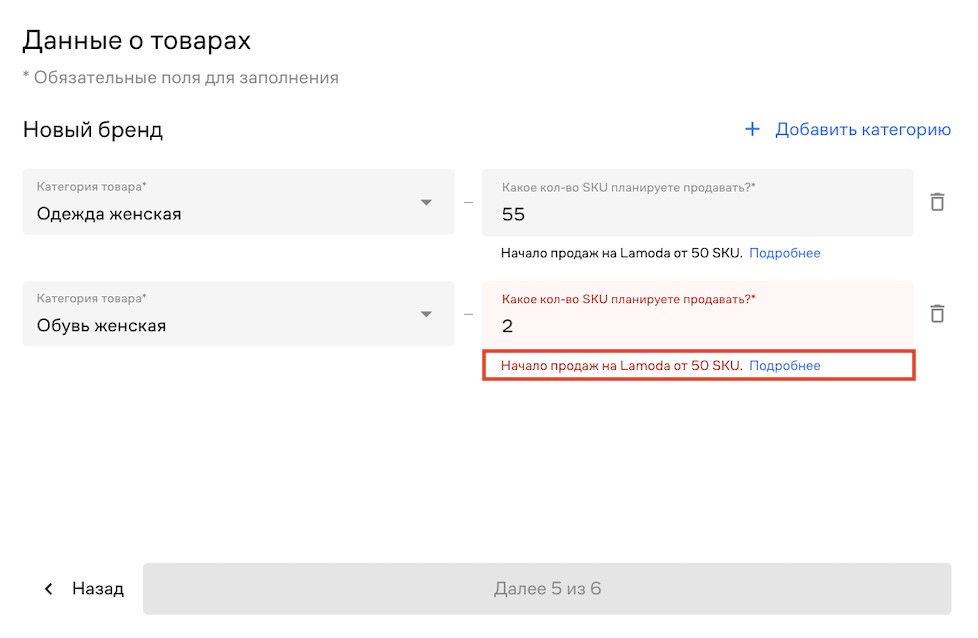Click the Обязательные поля для заполнения note
The width and height of the screenshot is (978, 638).
[x=181, y=78]
